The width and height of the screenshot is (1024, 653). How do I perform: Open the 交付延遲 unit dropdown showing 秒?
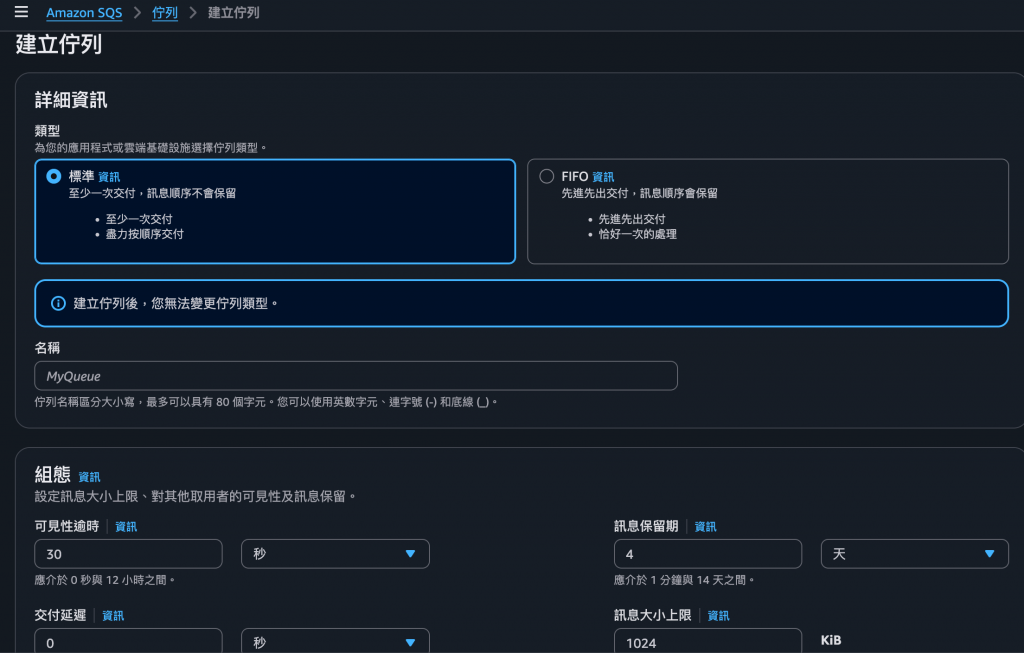point(335,641)
